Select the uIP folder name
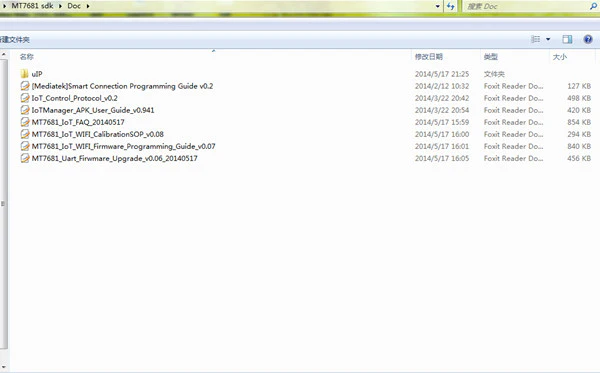The height and width of the screenshot is (373, 600). pyautogui.click(x=37, y=74)
